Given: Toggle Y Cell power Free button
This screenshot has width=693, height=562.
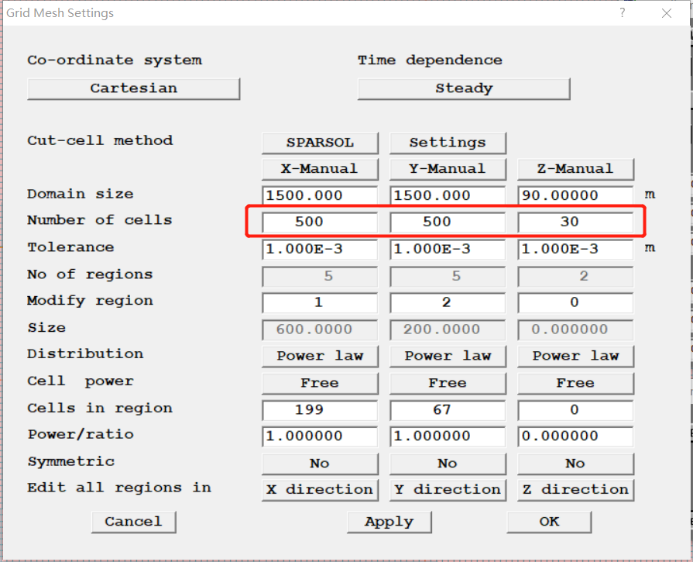Looking at the screenshot, I should [x=448, y=384].
